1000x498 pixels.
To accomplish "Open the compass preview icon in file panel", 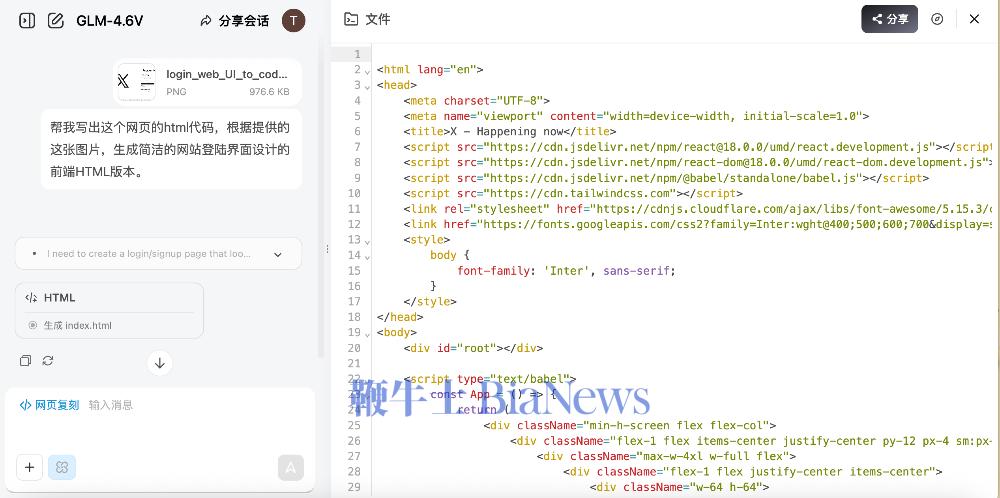I will click(937, 19).
